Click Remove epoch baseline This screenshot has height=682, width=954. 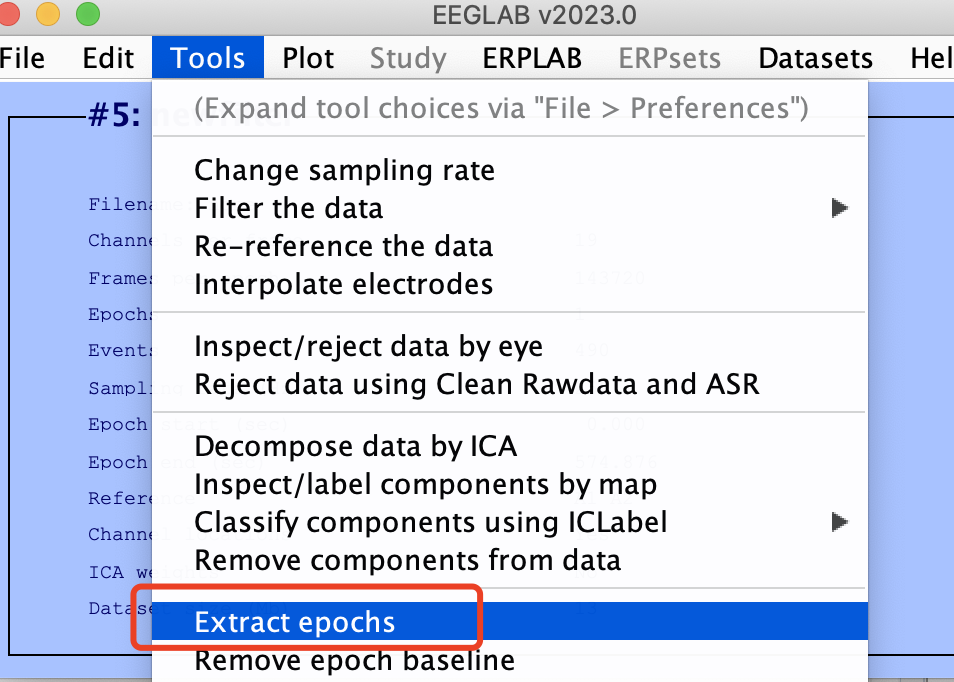[x=354, y=660]
